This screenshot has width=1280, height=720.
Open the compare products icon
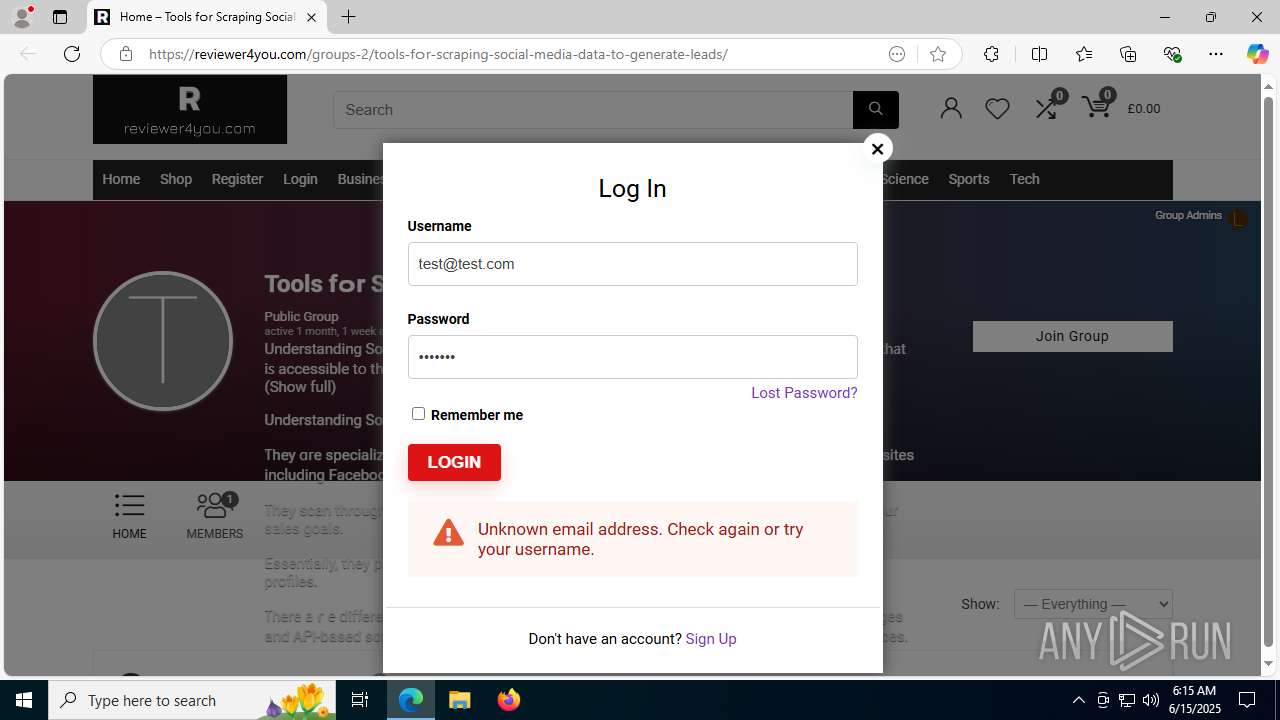[x=1046, y=108]
